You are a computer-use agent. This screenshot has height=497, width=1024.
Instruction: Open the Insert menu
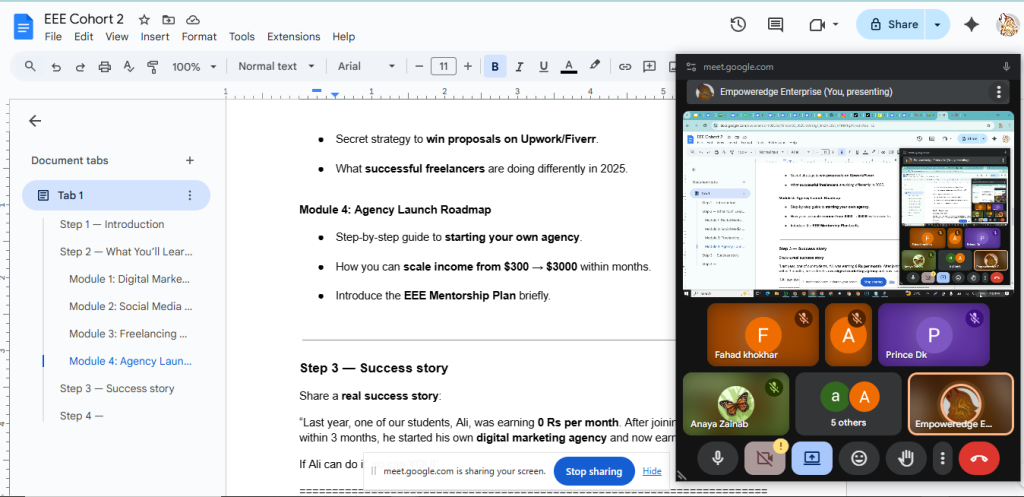(x=155, y=37)
